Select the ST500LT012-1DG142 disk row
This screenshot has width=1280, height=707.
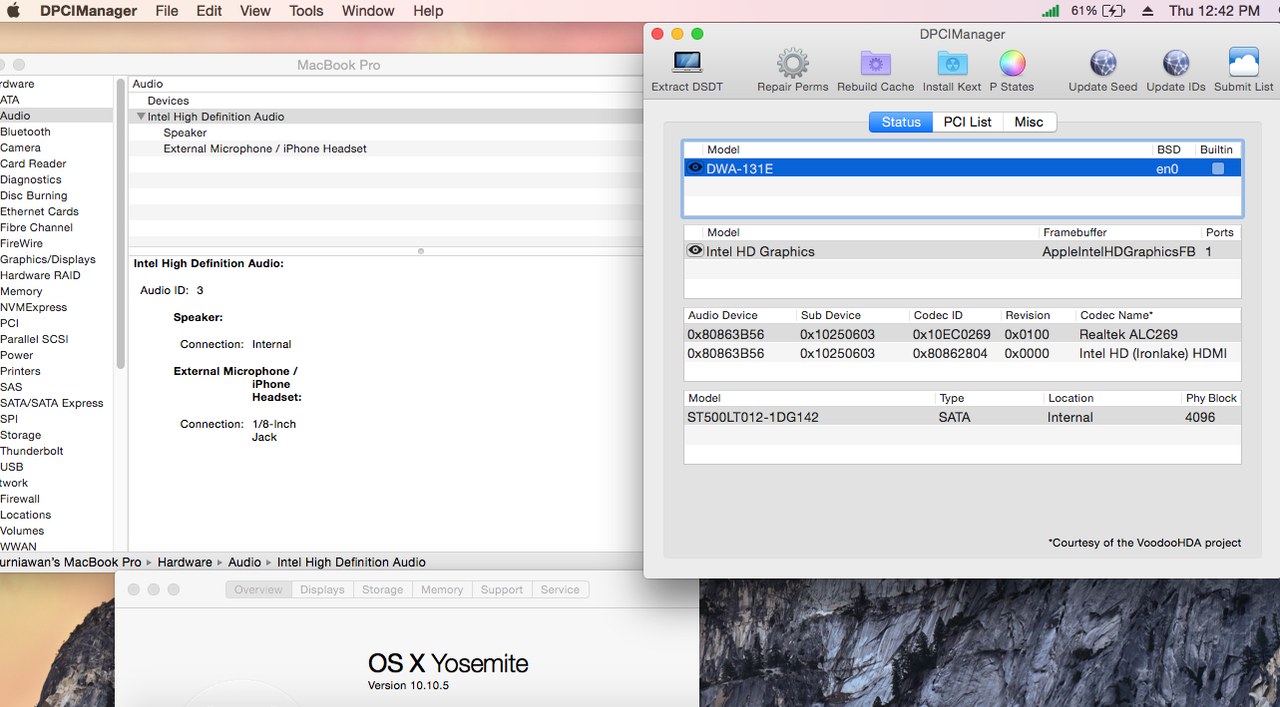pyautogui.click(x=962, y=417)
